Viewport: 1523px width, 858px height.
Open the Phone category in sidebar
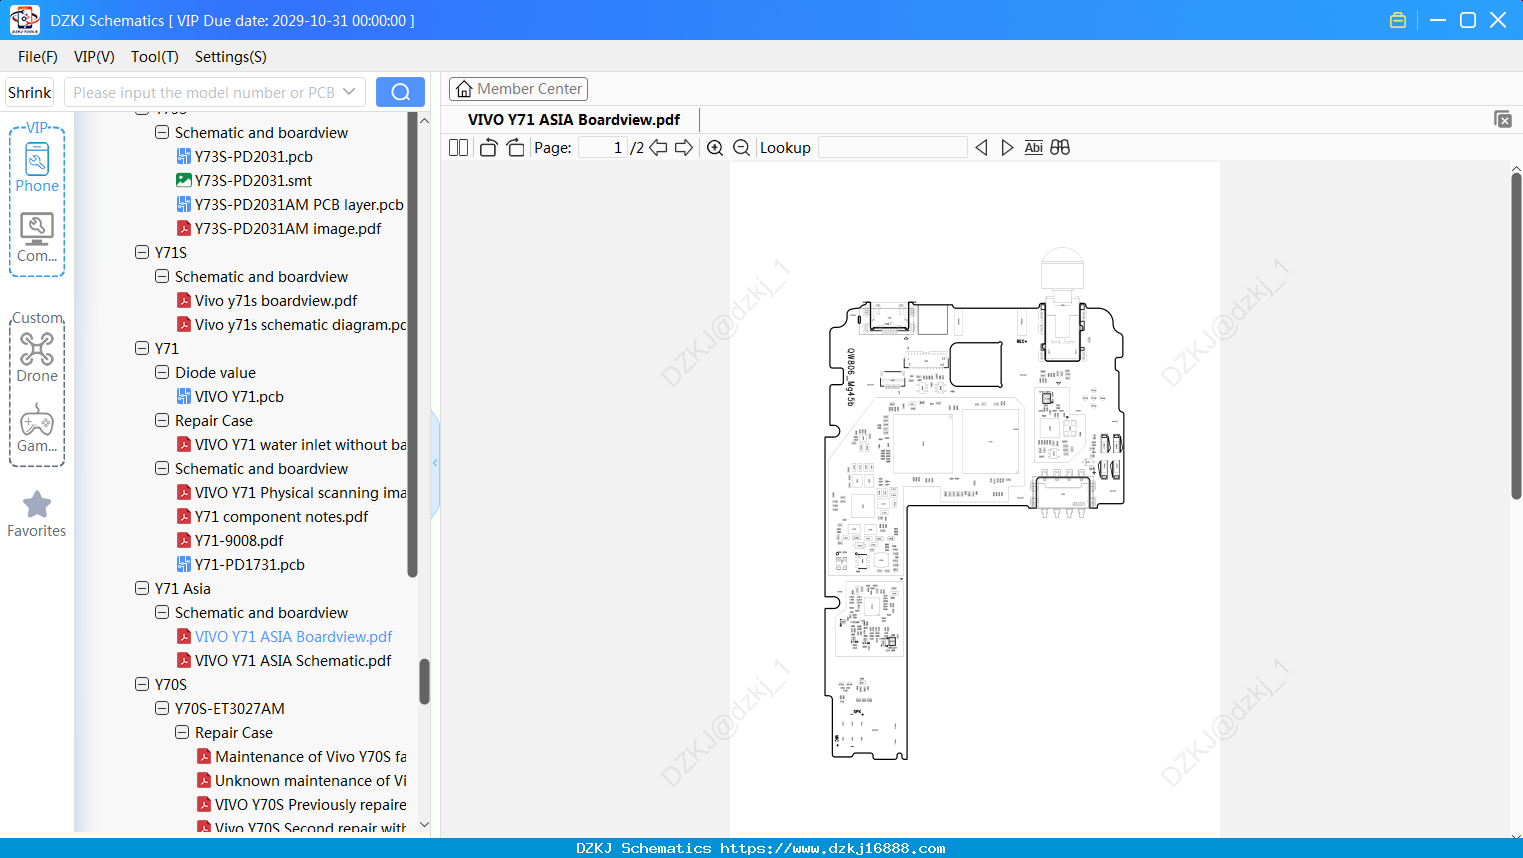point(37,168)
